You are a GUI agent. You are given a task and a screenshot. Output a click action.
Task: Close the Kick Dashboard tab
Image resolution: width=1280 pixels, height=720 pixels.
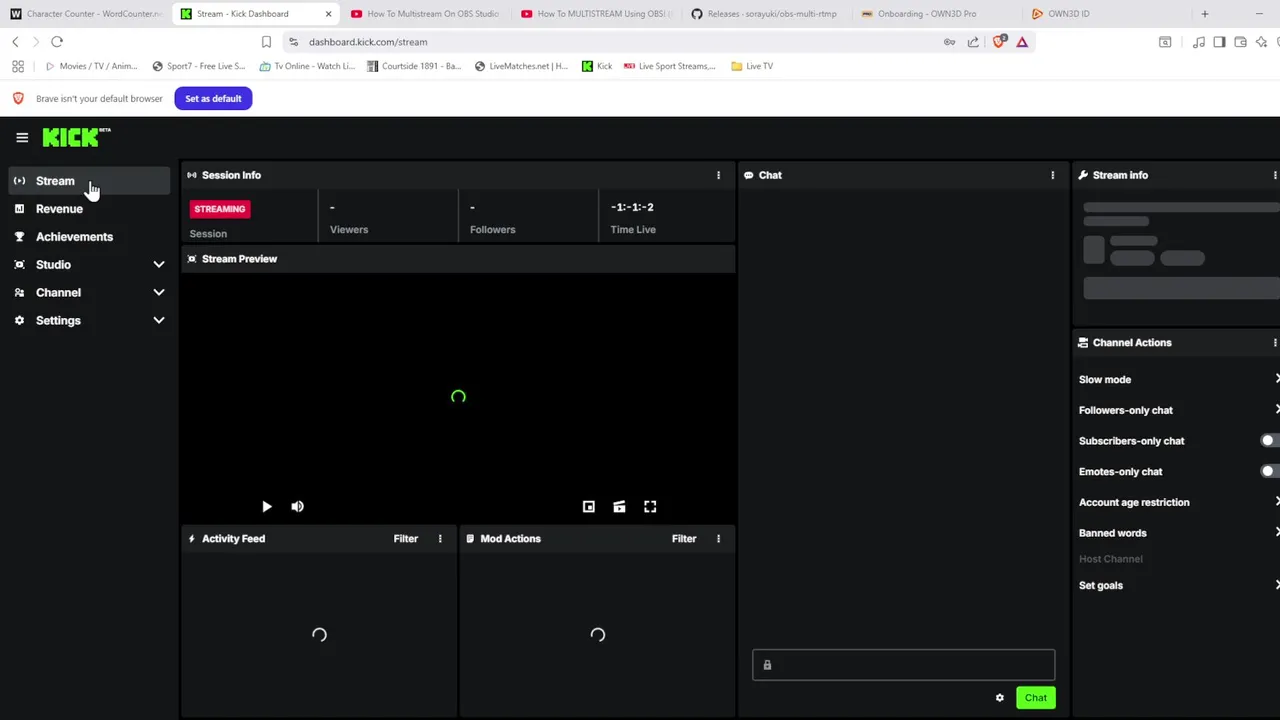coord(328,14)
